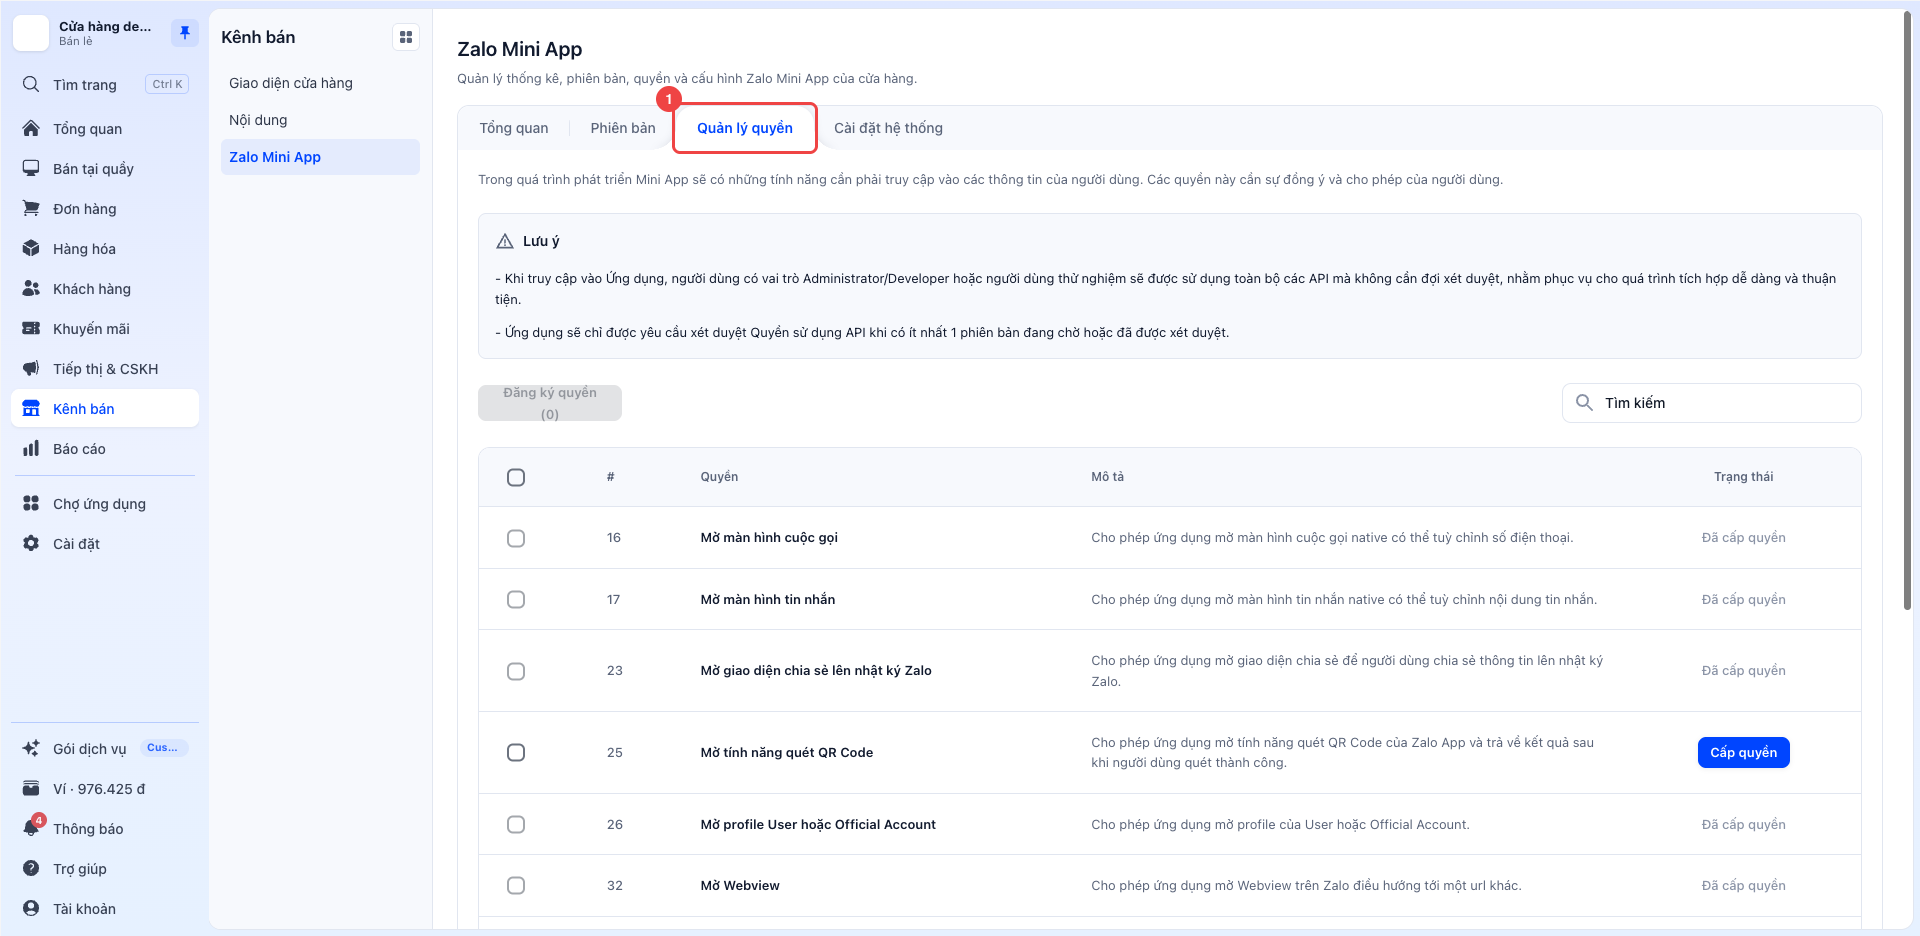Select Zalo Mini App in Kênh bán menu
Screen dimensions: 1920x936
[320, 157]
